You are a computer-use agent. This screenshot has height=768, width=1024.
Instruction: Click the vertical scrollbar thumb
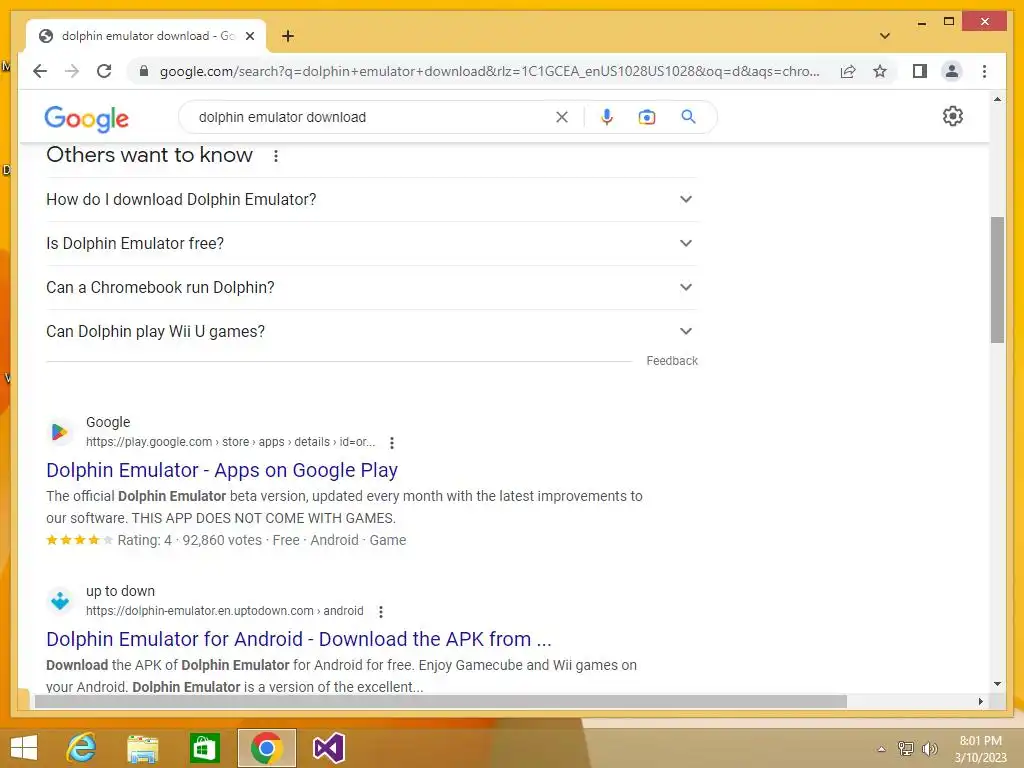tap(997, 280)
